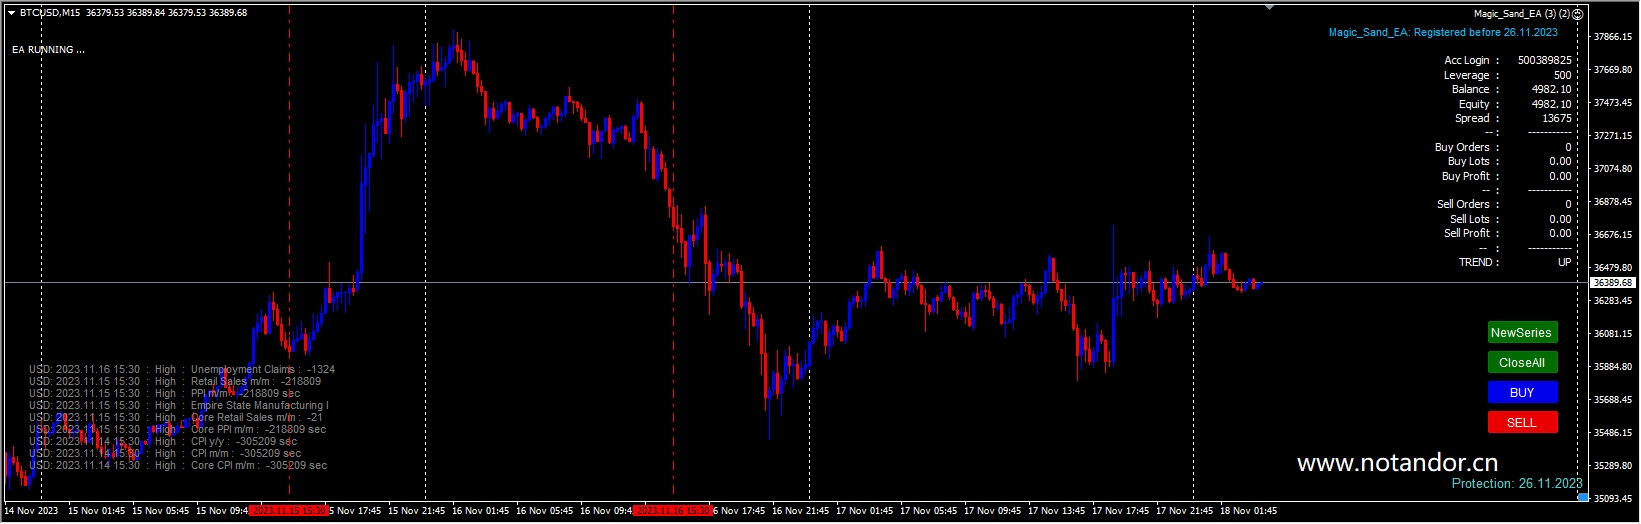Click the green CloseAll button
The image size is (1641, 524).
(1522, 363)
